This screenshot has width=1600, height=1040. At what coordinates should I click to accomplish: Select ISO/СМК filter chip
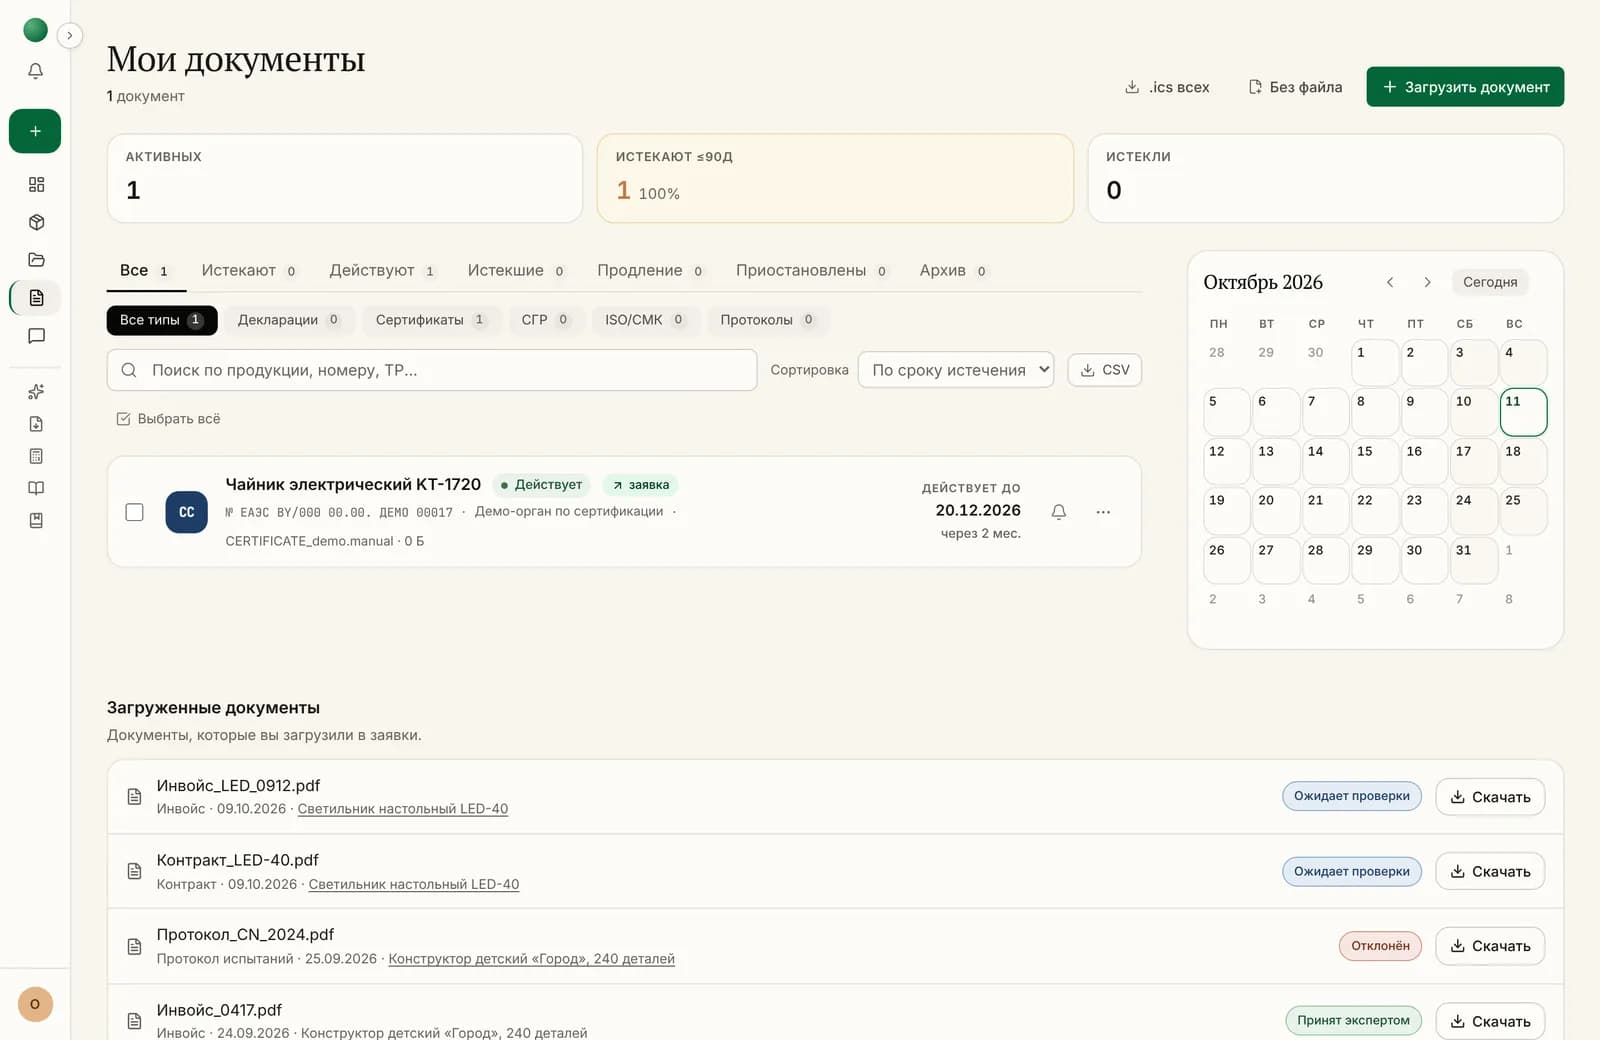[644, 320]
